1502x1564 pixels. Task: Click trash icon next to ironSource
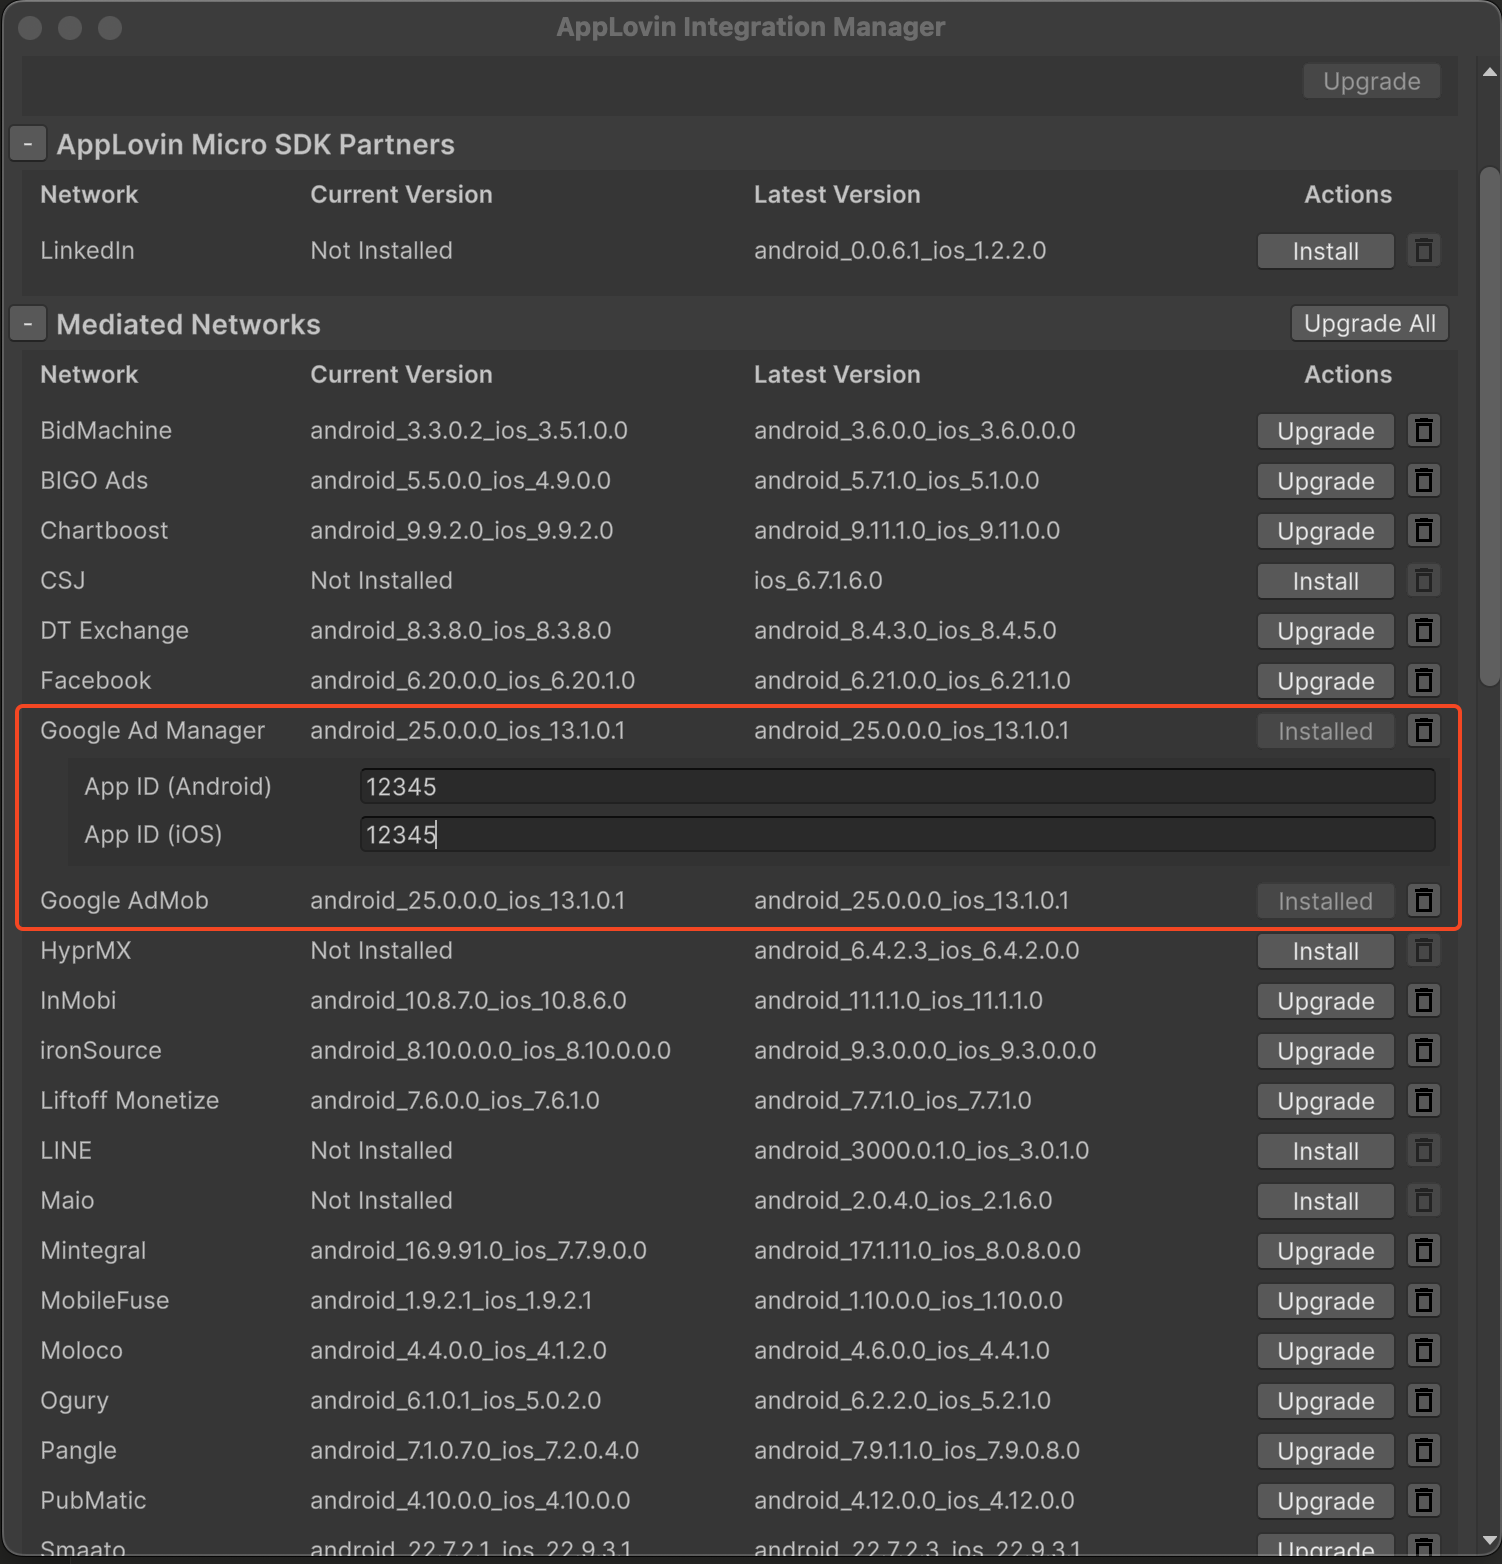[x=1423, y=1051]
